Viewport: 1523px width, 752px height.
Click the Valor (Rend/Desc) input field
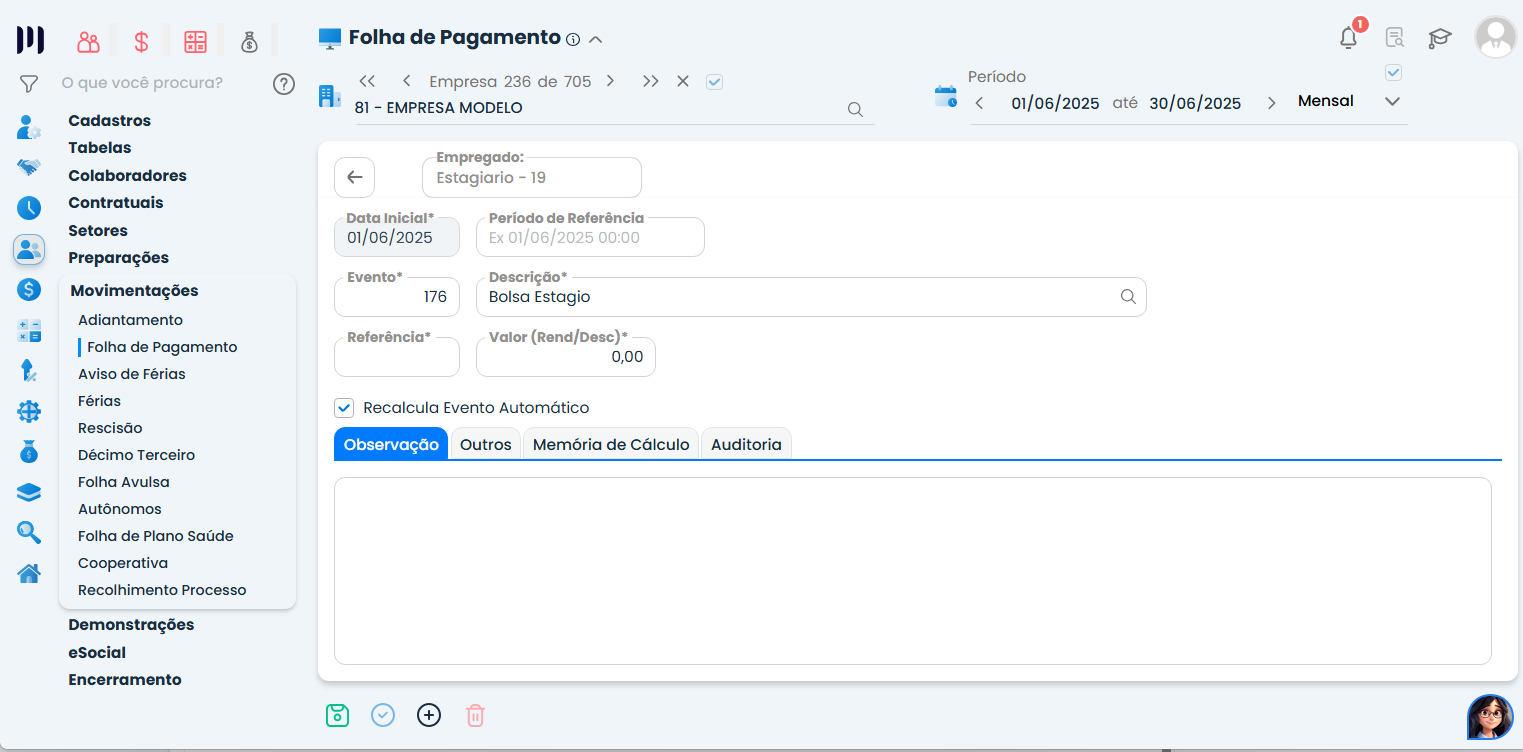(x=566, y=357)
